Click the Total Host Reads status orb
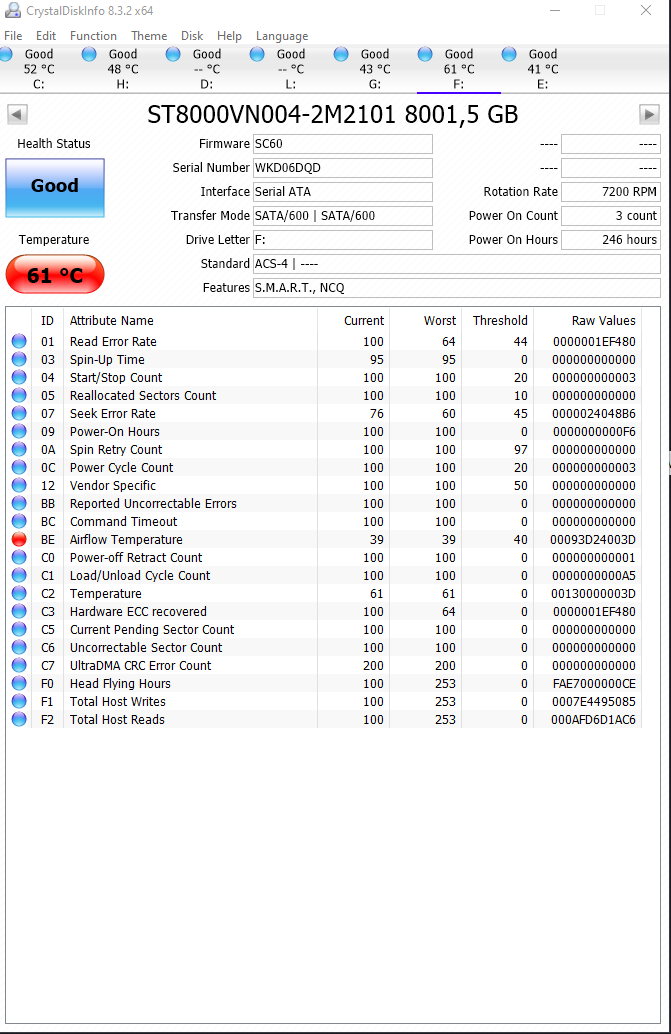 click(19, 719)
